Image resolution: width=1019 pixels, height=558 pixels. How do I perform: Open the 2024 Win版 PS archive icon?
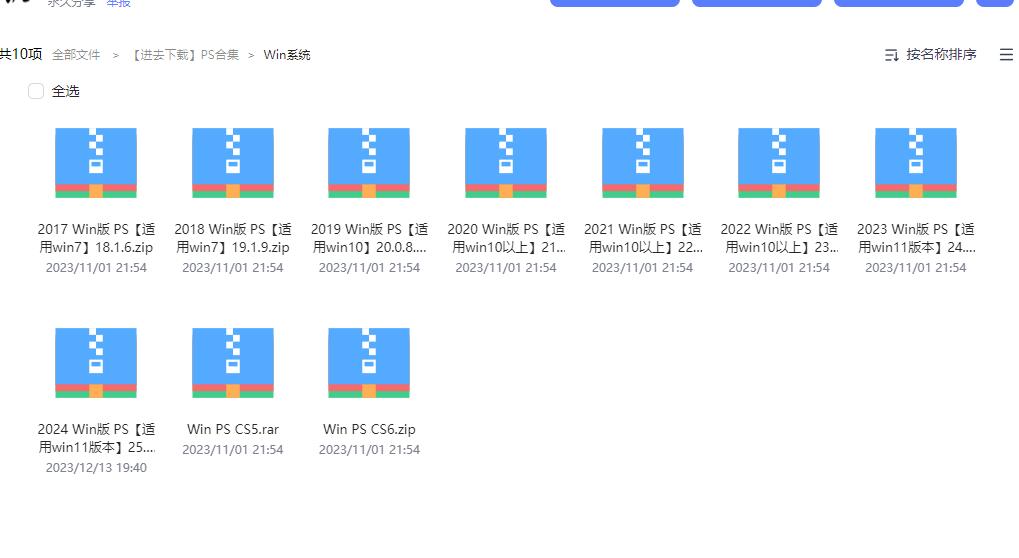click(96, 362)
